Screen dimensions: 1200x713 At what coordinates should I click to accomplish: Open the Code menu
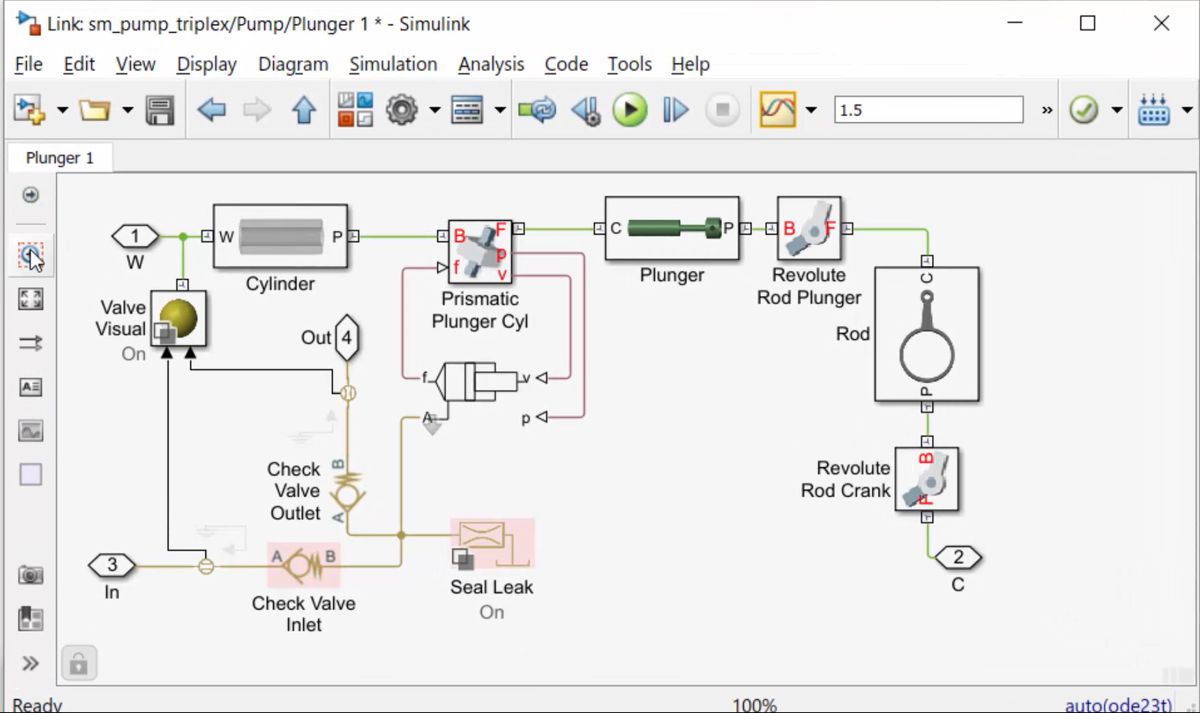[x=566, y=64]
